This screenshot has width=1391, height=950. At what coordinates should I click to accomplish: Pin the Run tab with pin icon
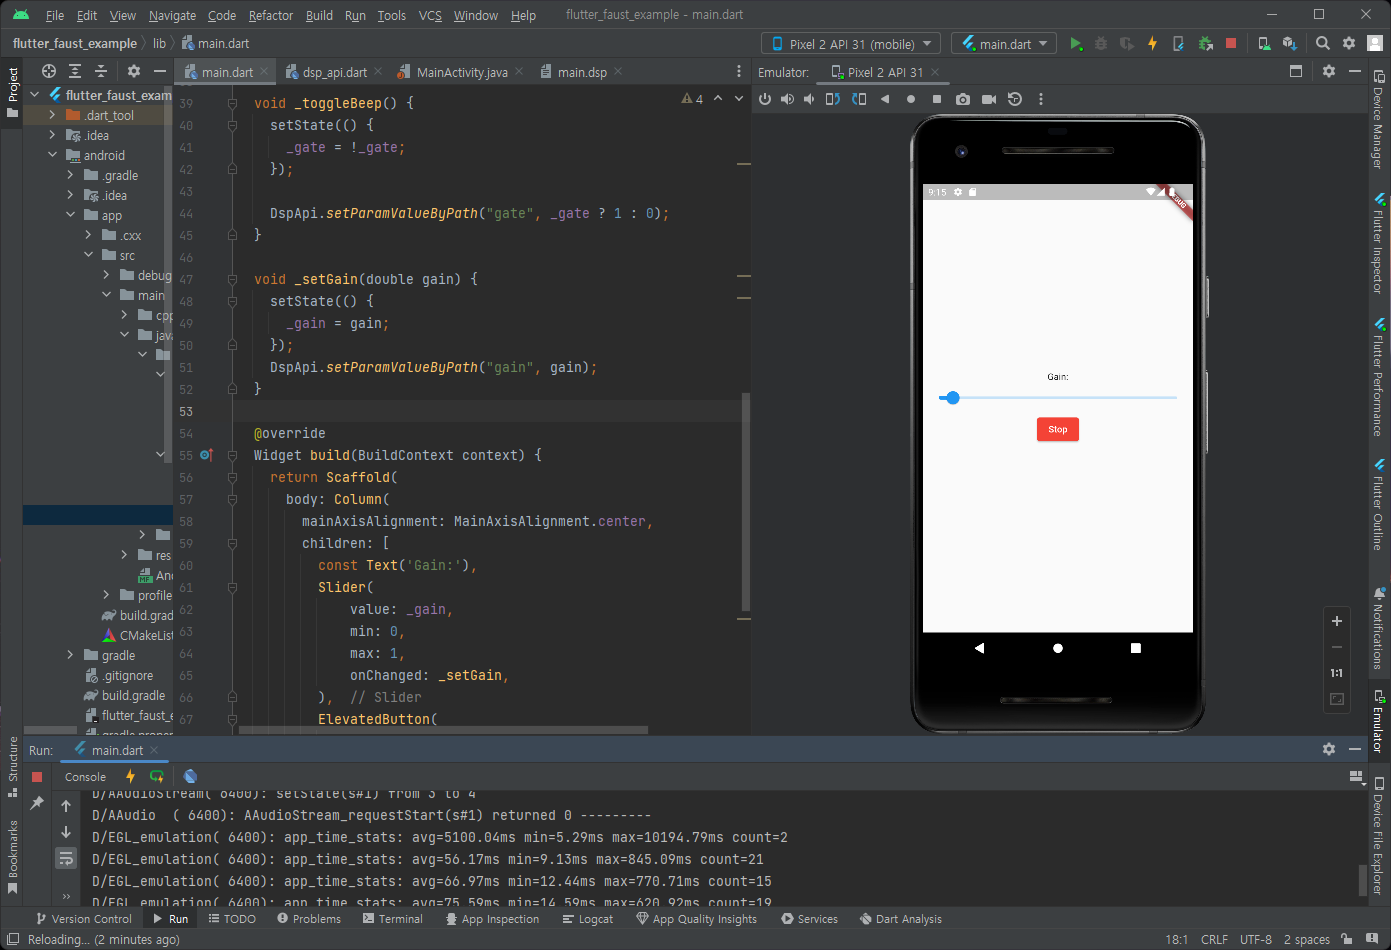(x=37, y=803)
